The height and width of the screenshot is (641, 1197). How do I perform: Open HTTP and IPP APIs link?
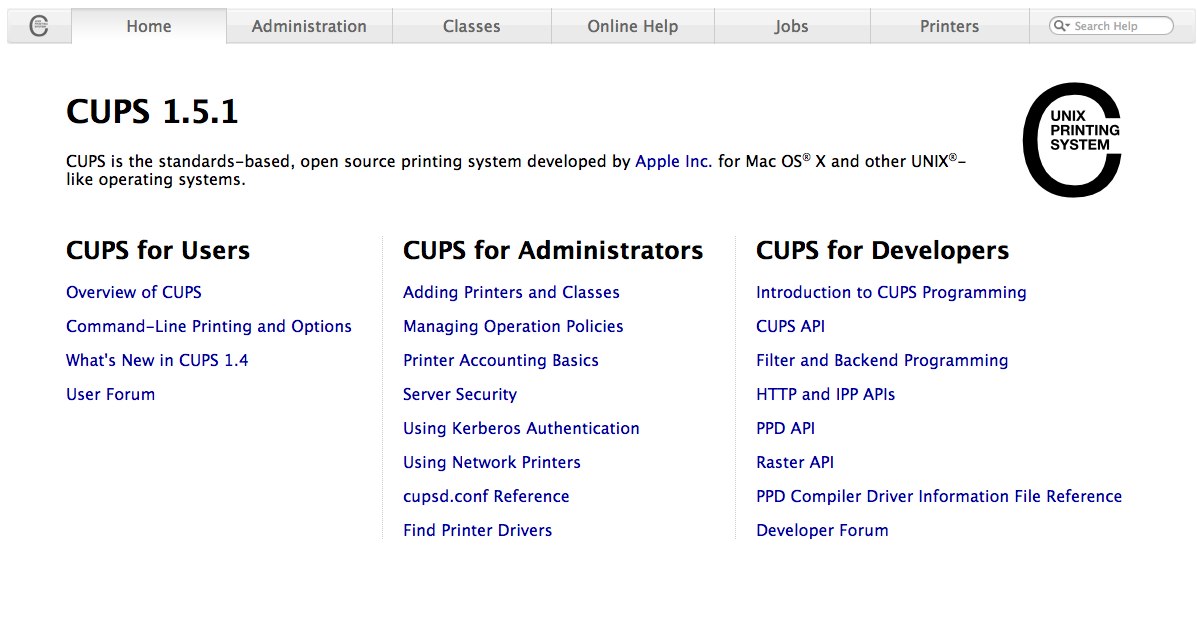pyautogui.click(x=825, y=395)
